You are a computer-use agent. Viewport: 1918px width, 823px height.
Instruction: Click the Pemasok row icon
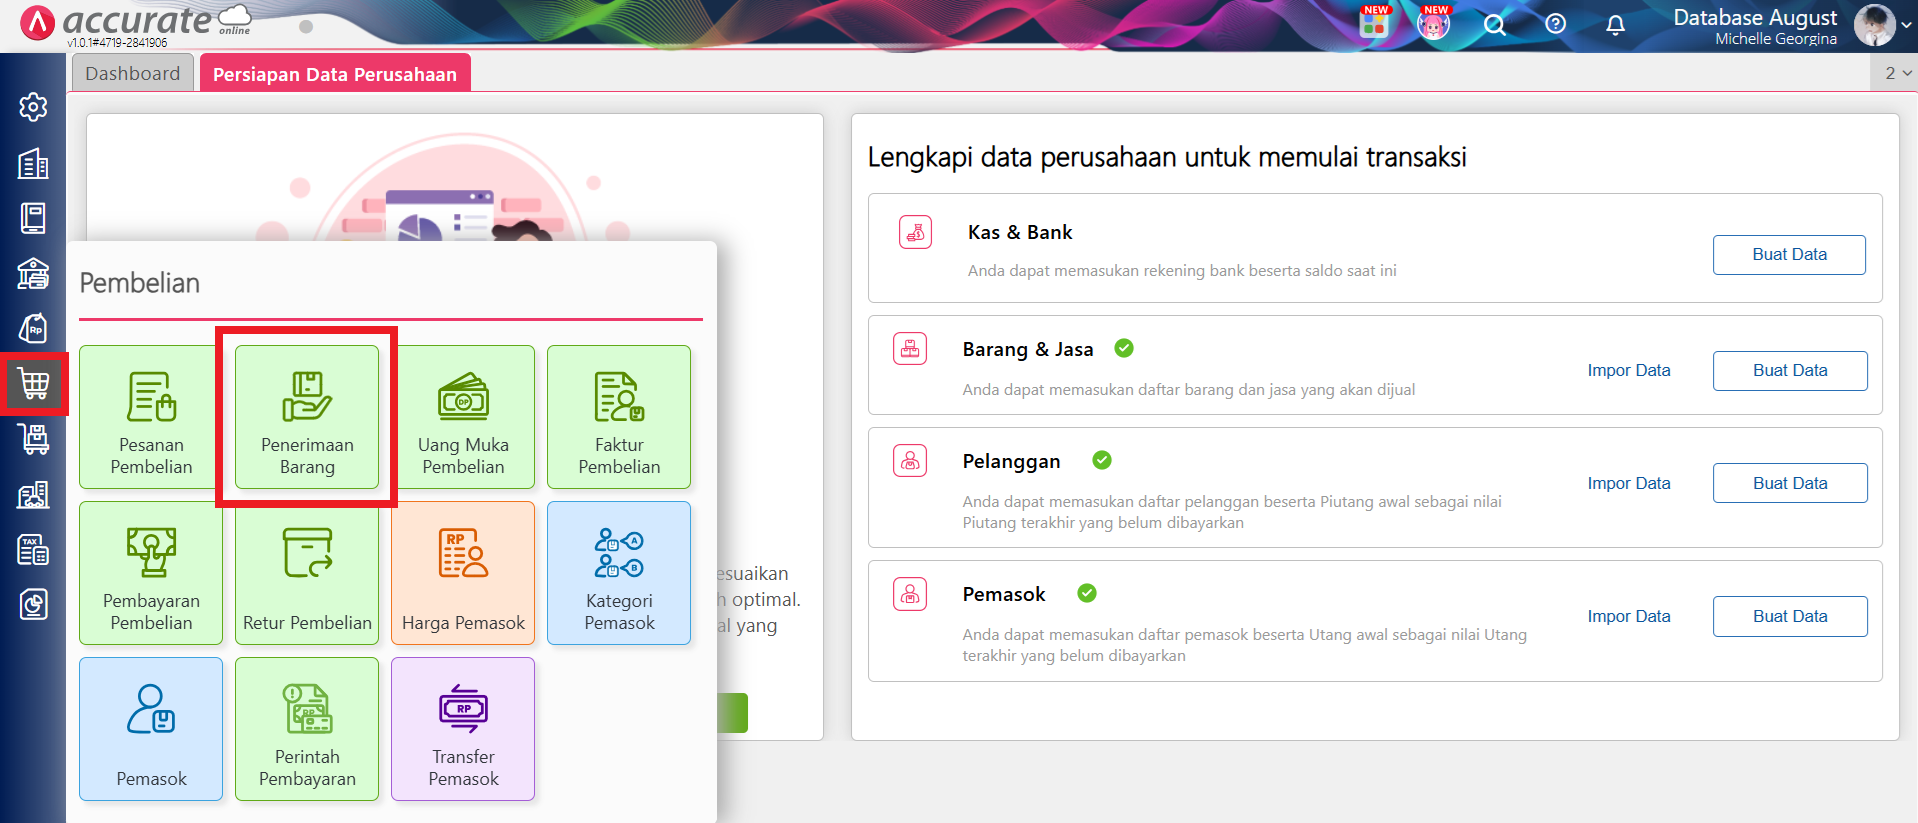[x=910, y=594]
